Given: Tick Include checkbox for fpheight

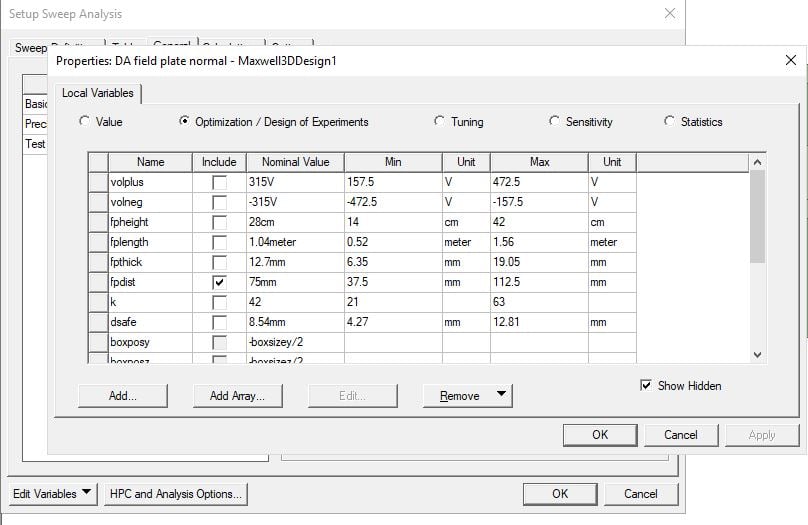Looking at the screenshot, I should tap(220, 223).
